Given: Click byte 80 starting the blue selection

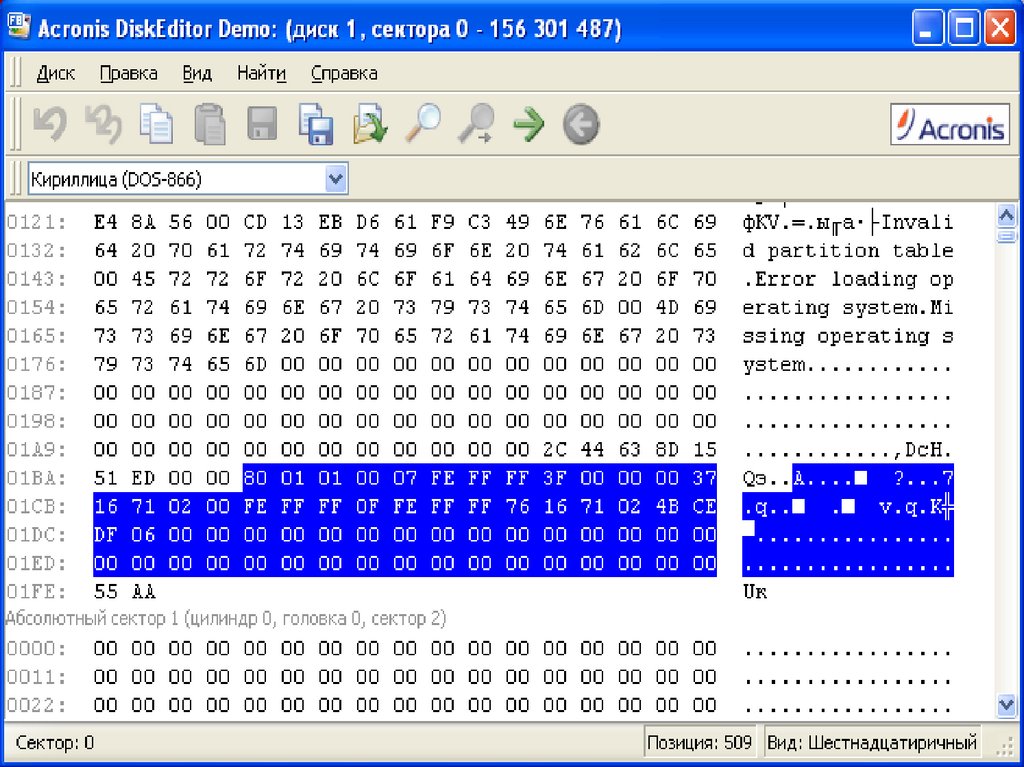Looking at the screenshot, I should (x=255, y=478).
